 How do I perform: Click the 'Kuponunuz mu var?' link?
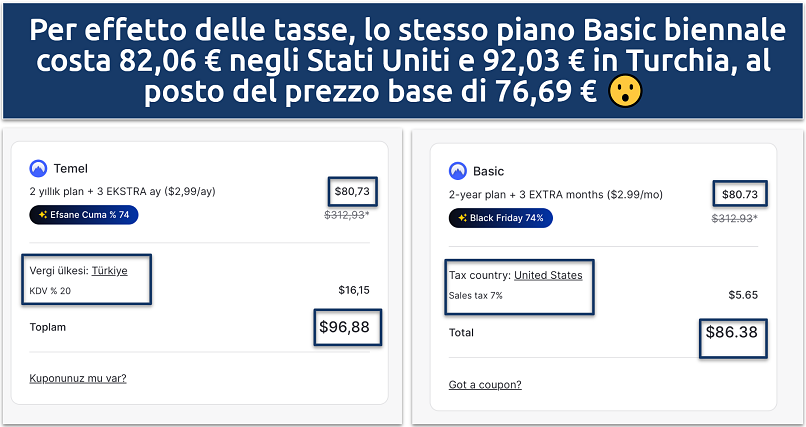78,378
